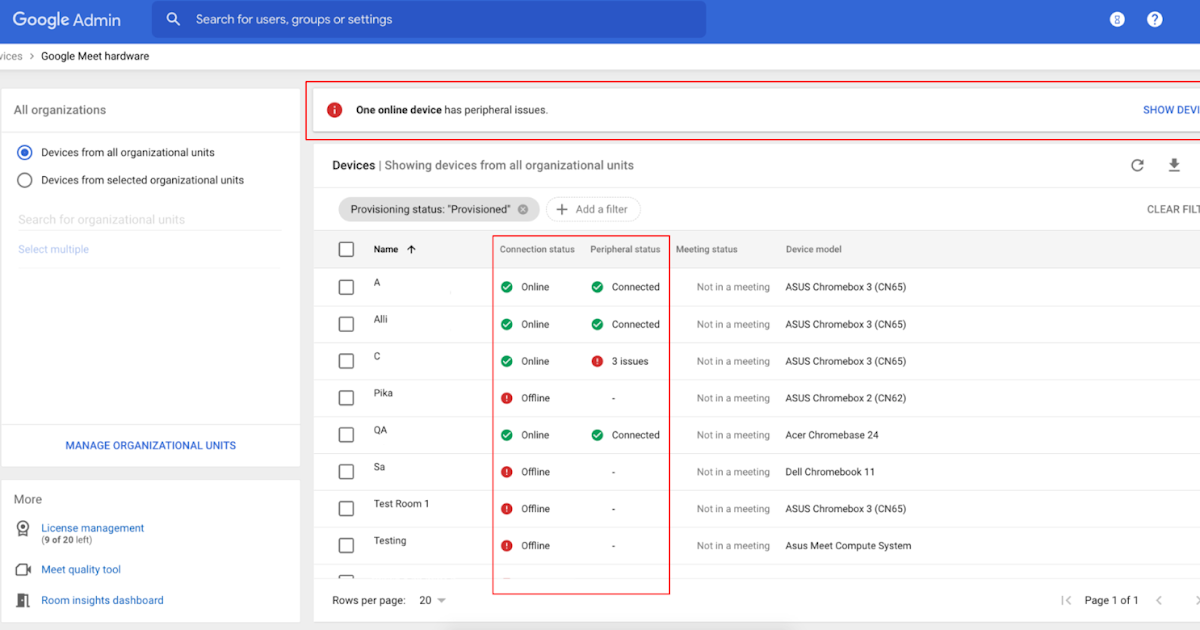Select devices from all organizational units

[22, 152]
